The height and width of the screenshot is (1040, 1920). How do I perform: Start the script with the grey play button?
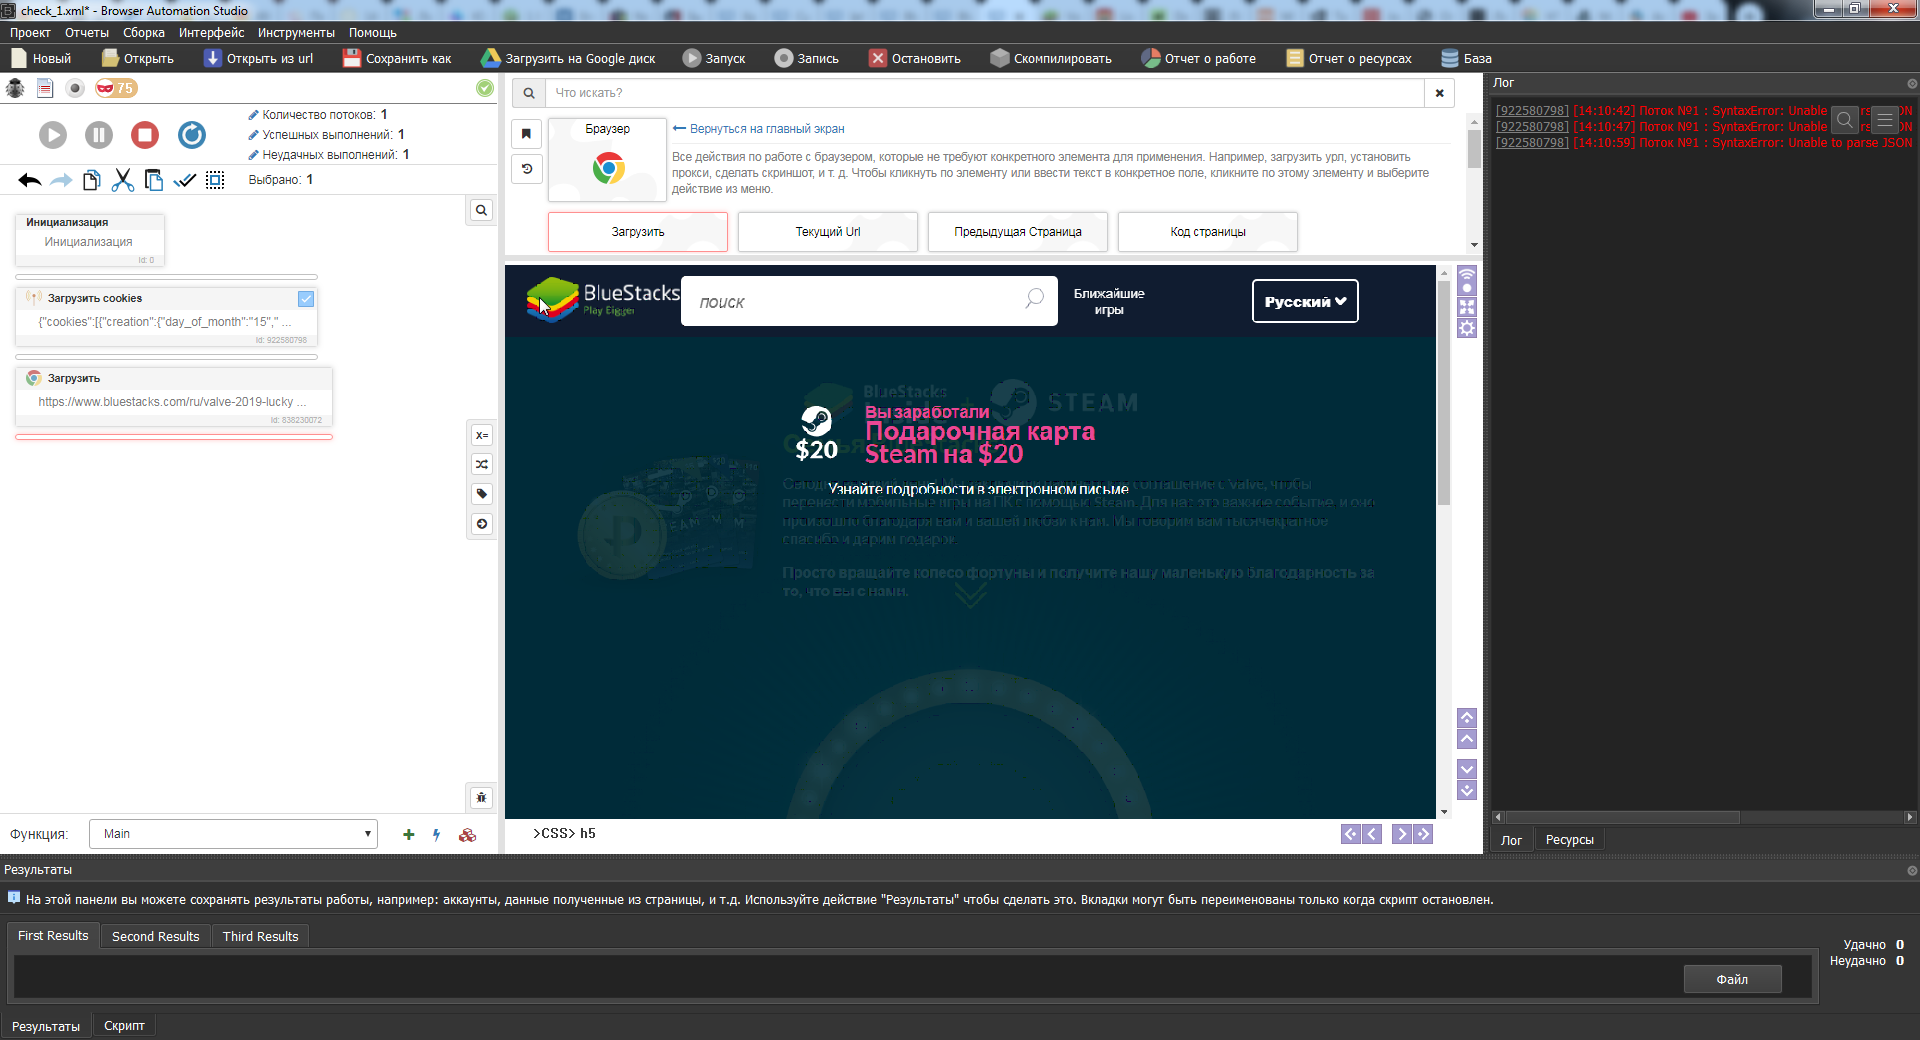[x=53, y=135]
